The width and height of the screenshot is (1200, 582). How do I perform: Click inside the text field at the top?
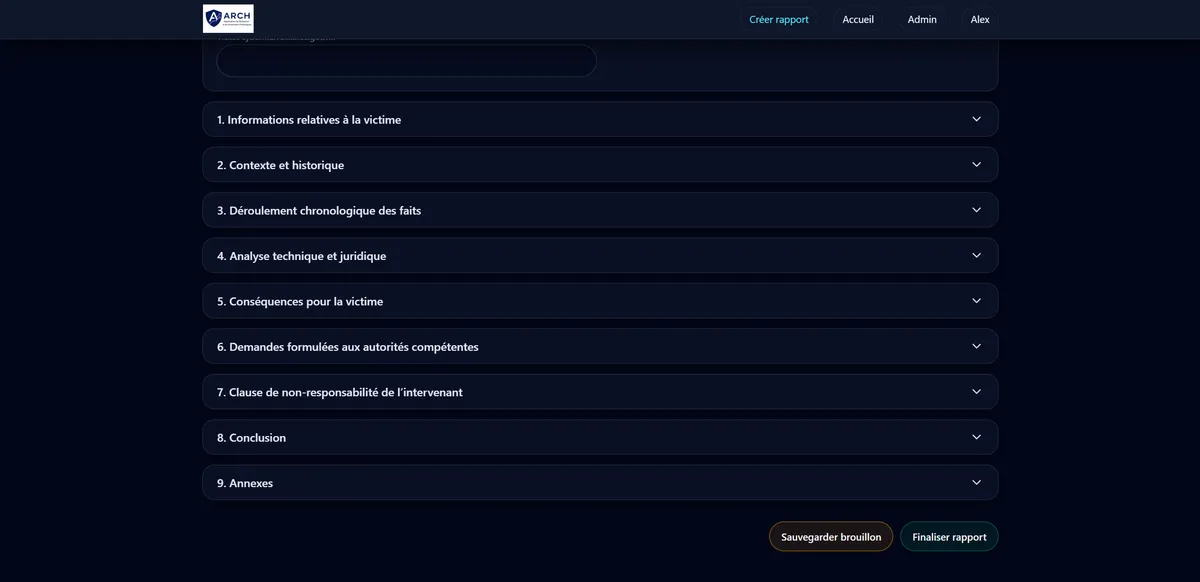[x=405, y=60]
